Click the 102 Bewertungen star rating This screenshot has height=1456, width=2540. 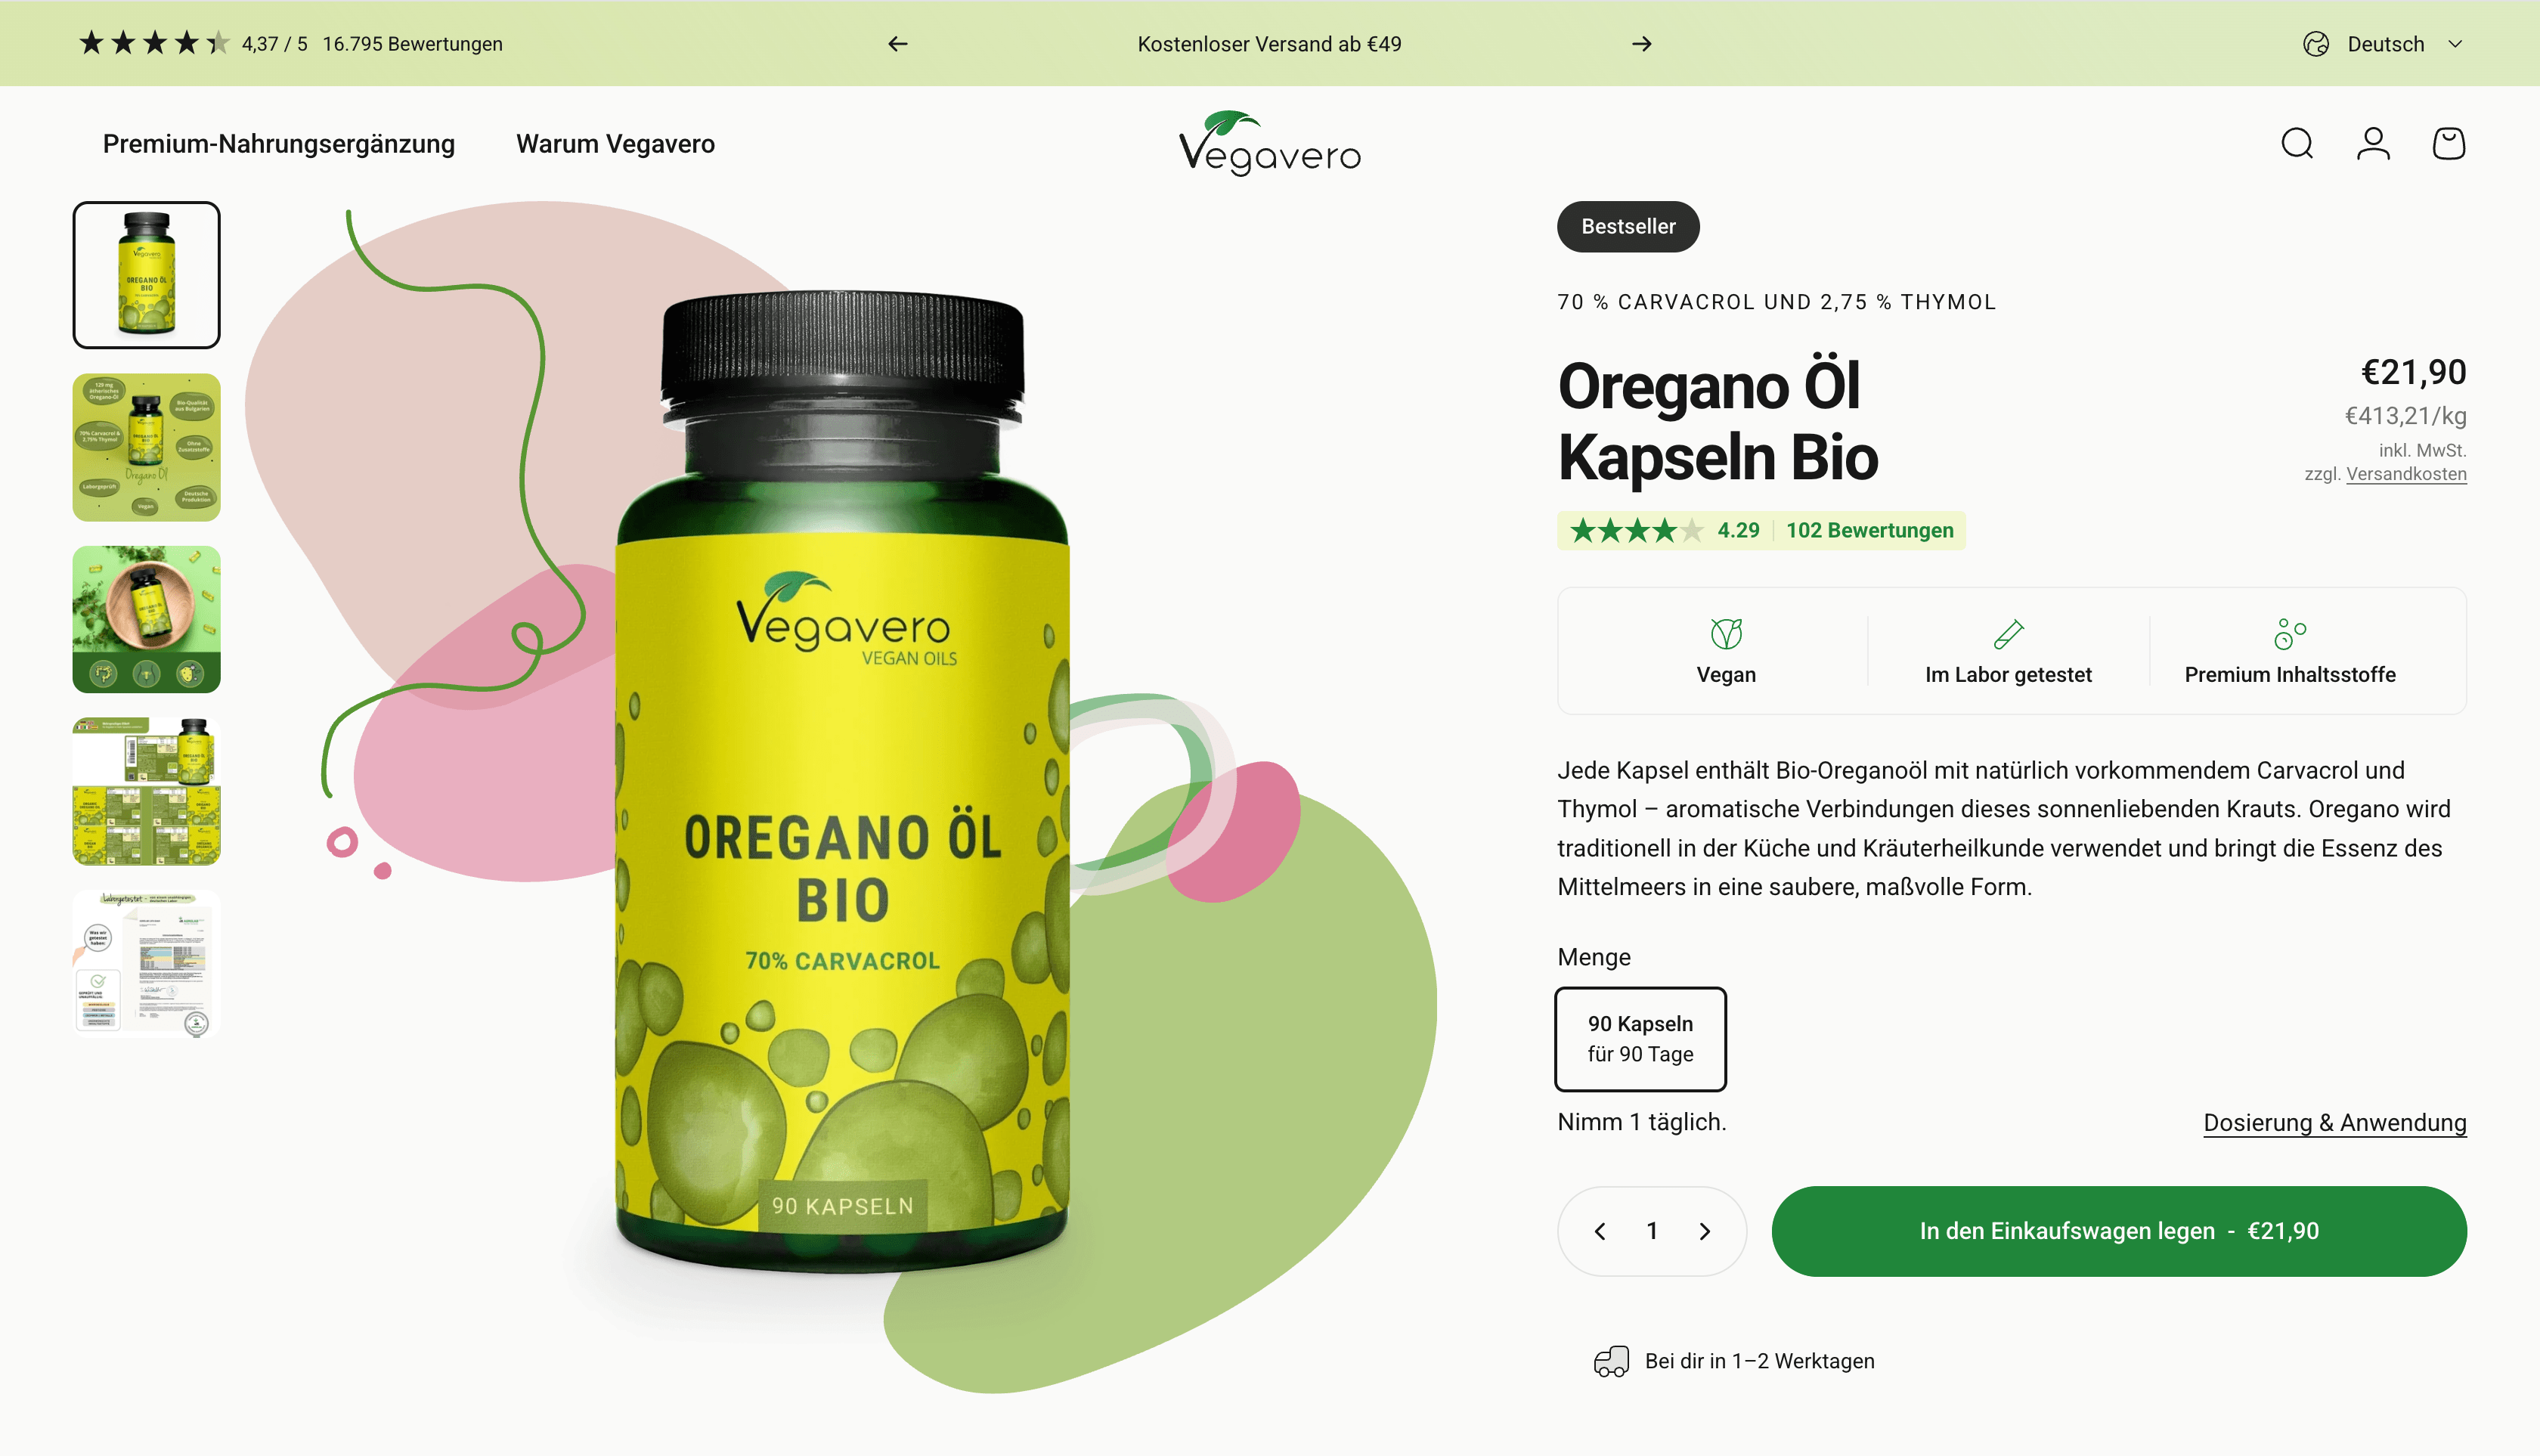[x=1761, y=530]
